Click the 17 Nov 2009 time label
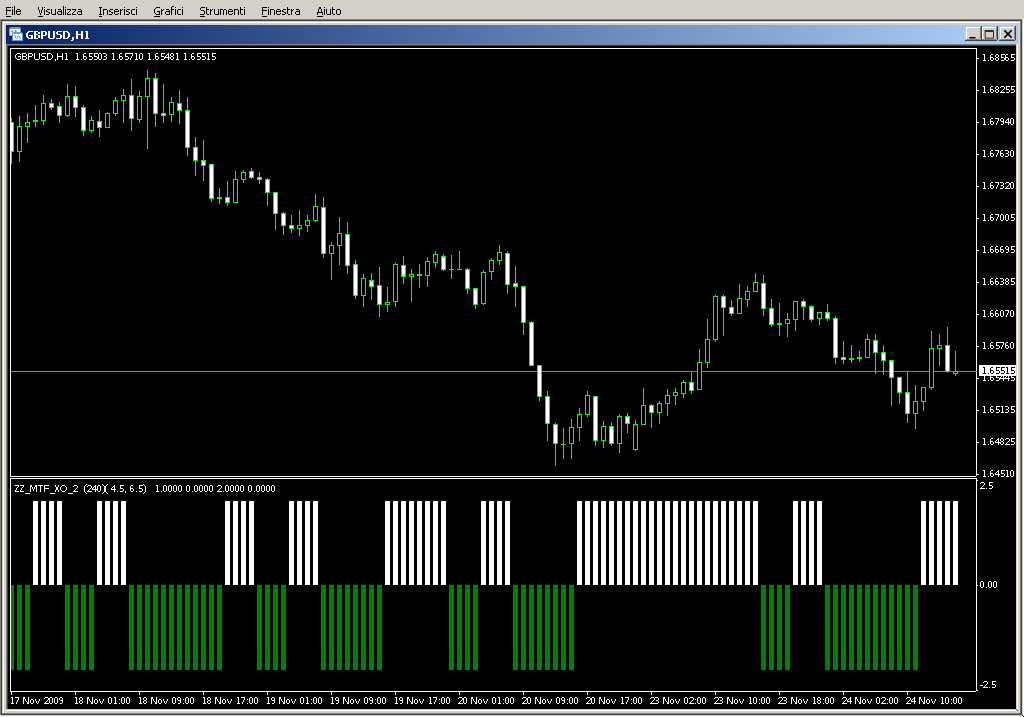 point(37,701)
